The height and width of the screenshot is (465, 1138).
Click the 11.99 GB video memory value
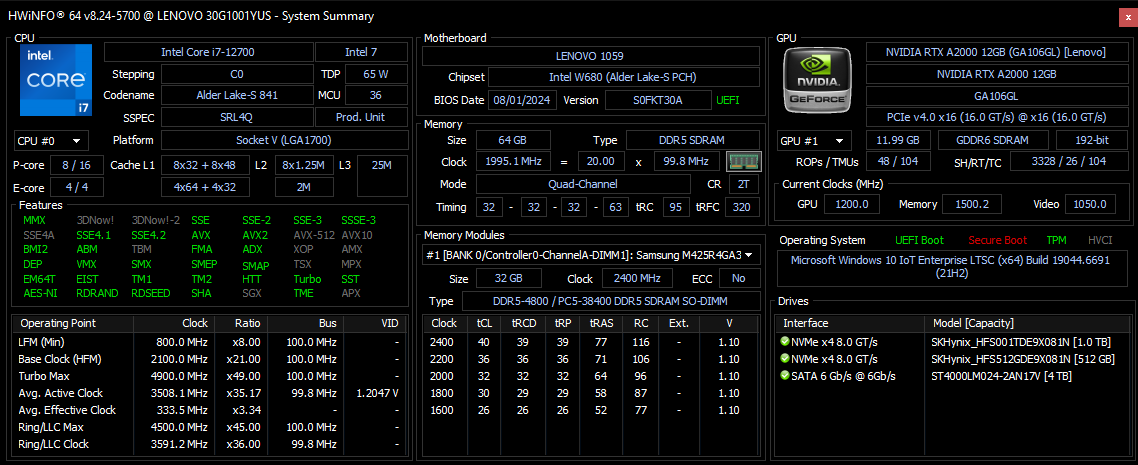[x=898, y=141]
